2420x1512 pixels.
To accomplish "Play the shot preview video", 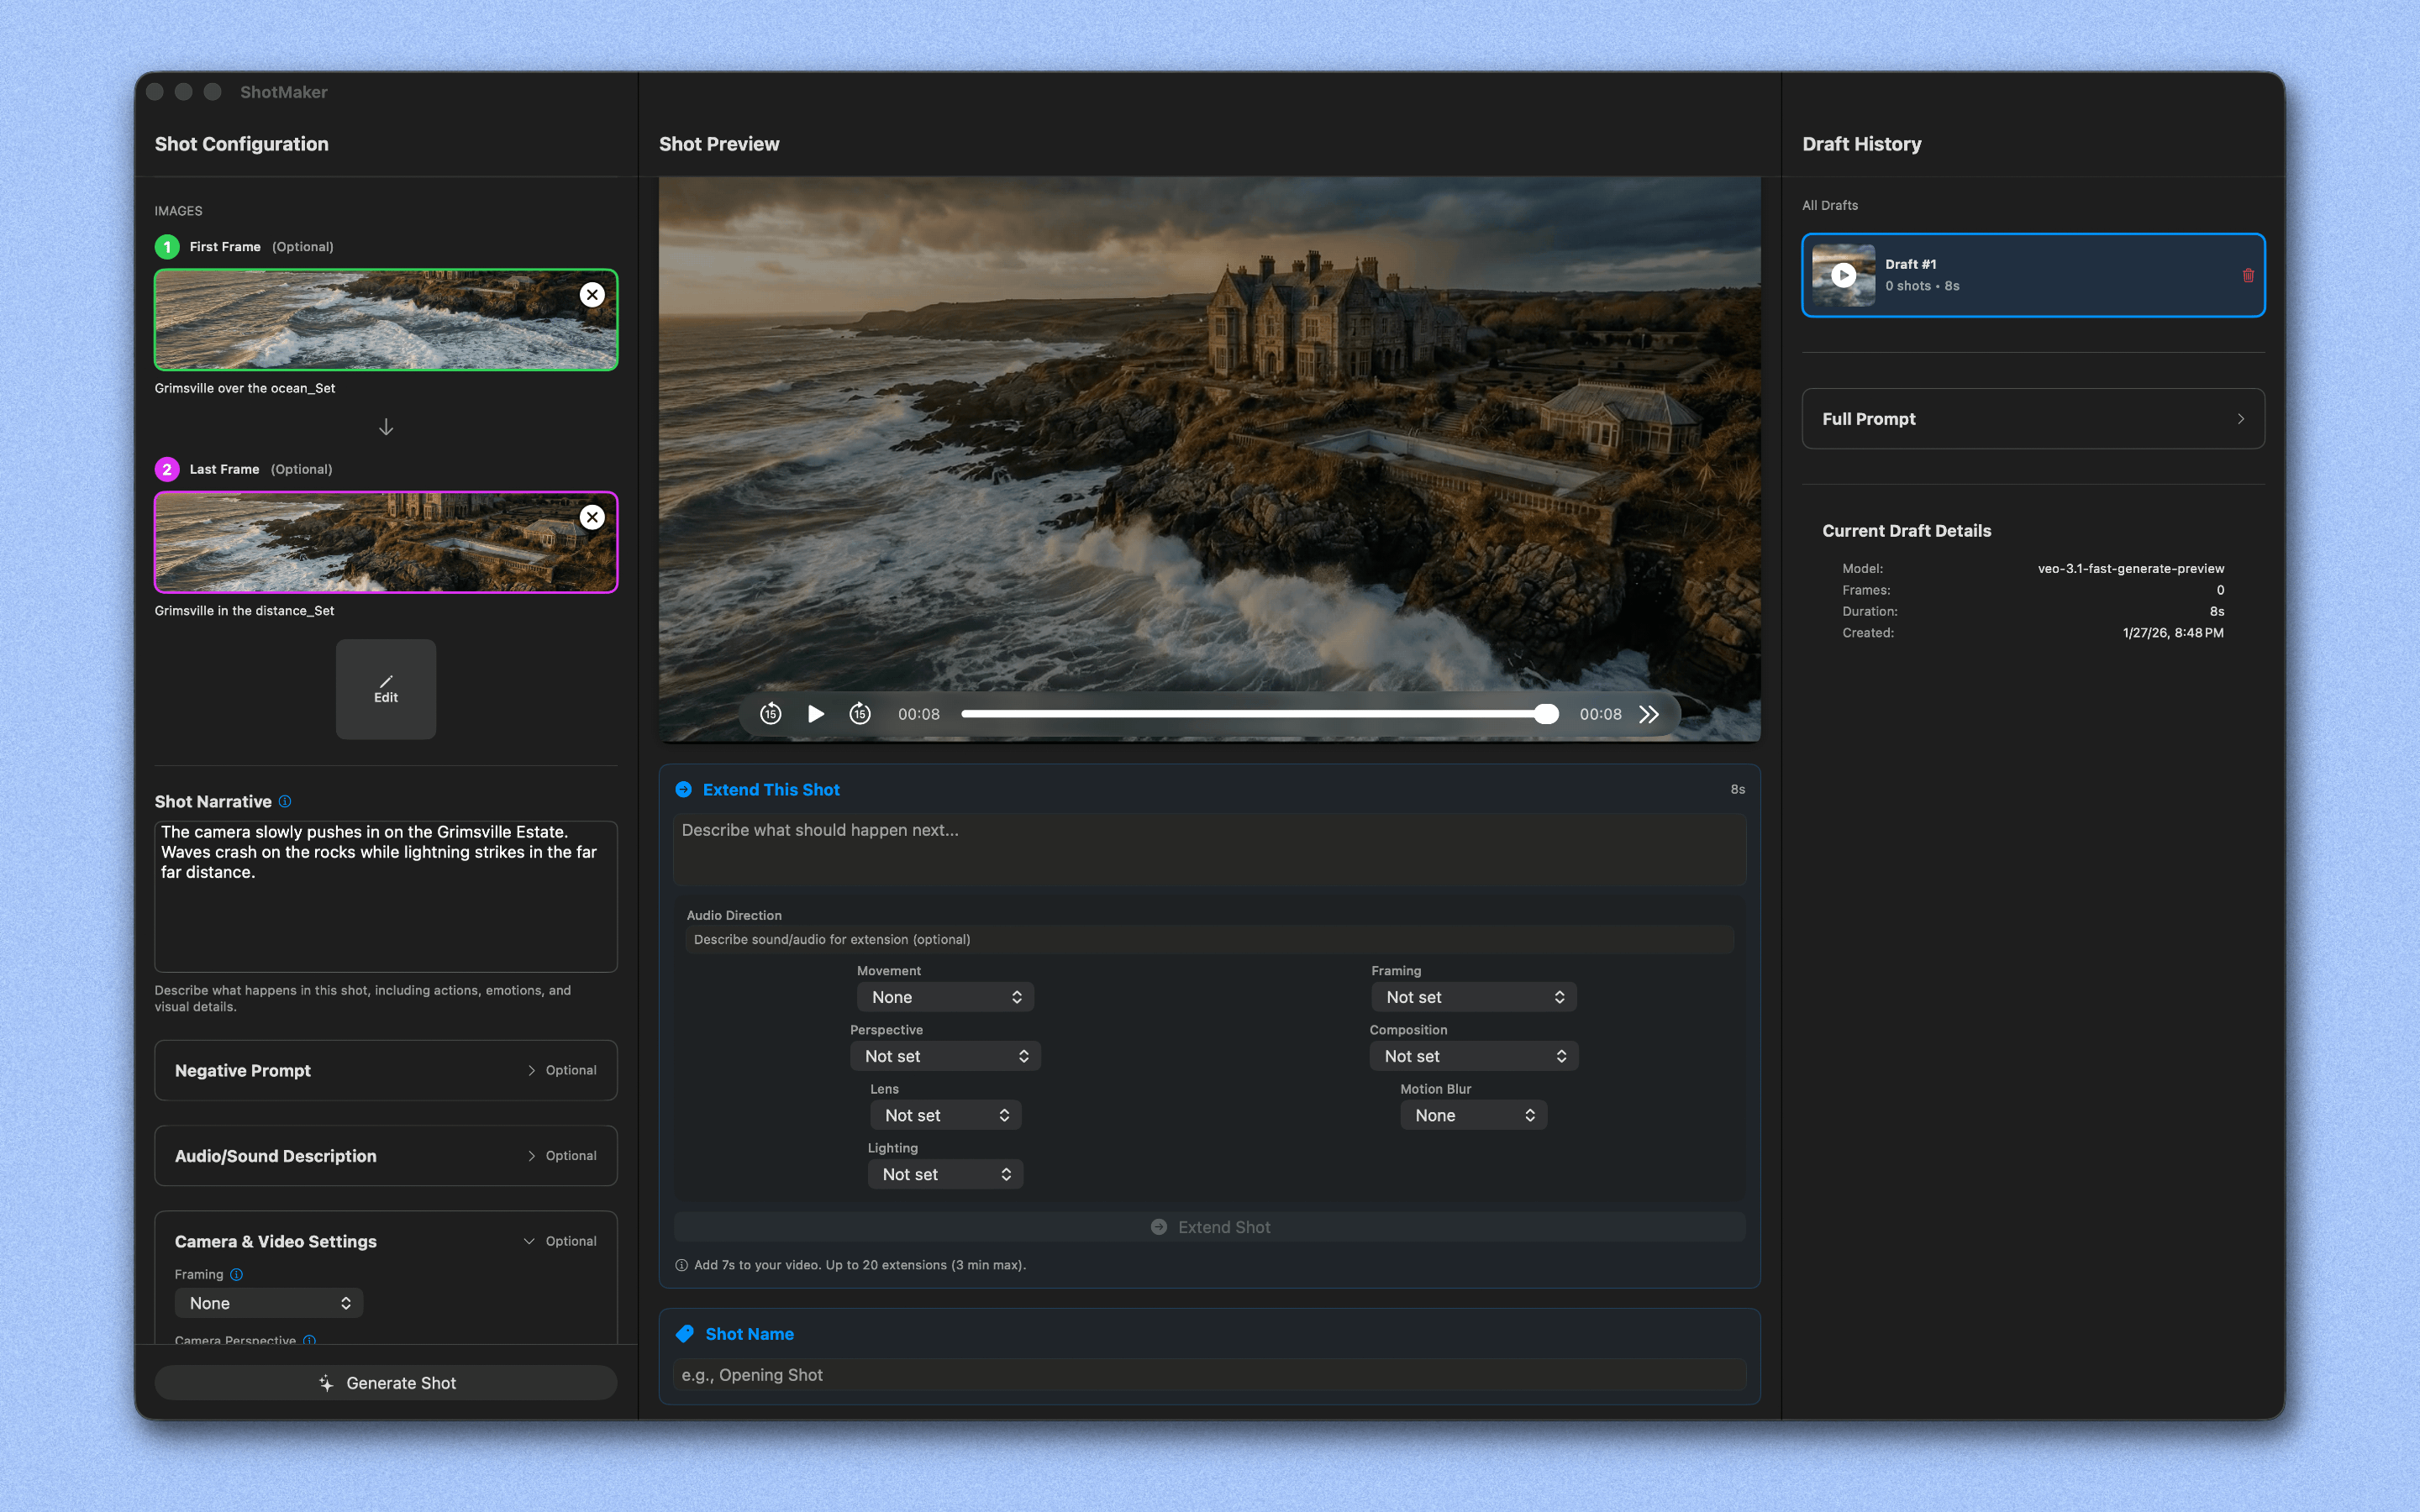I will pos(816,713).
